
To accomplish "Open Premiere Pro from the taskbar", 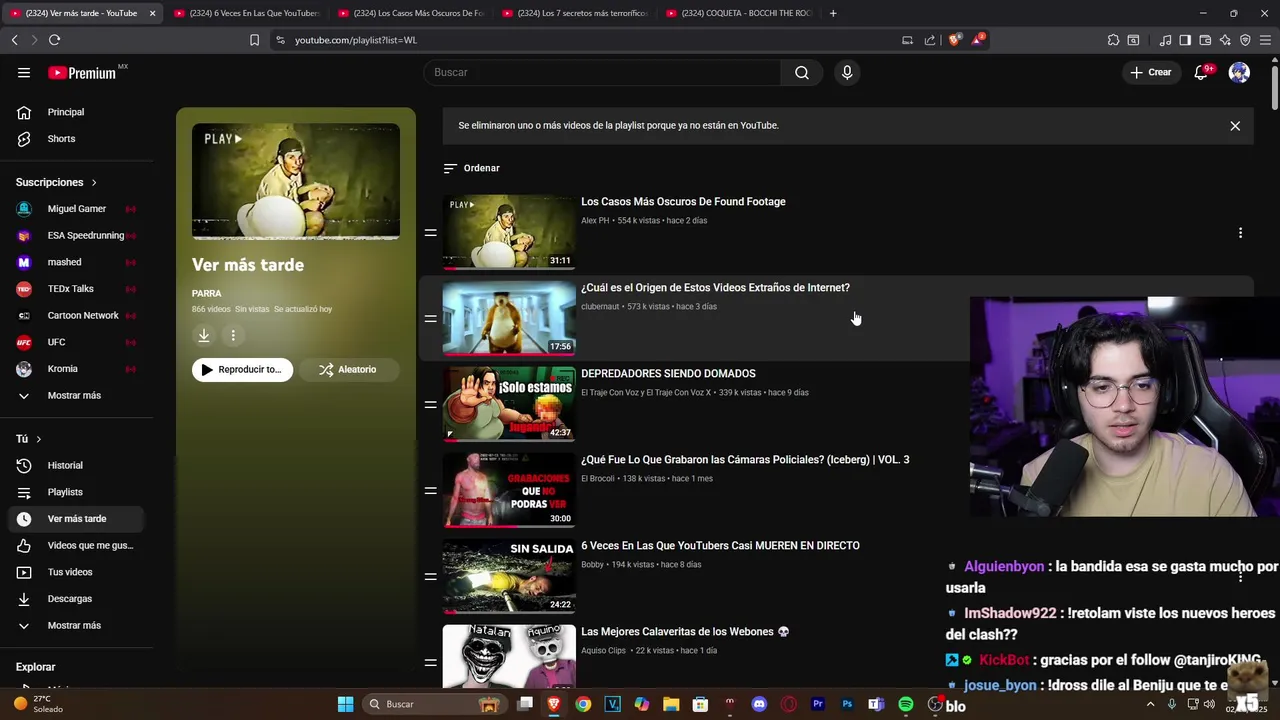I will (818, 704).
